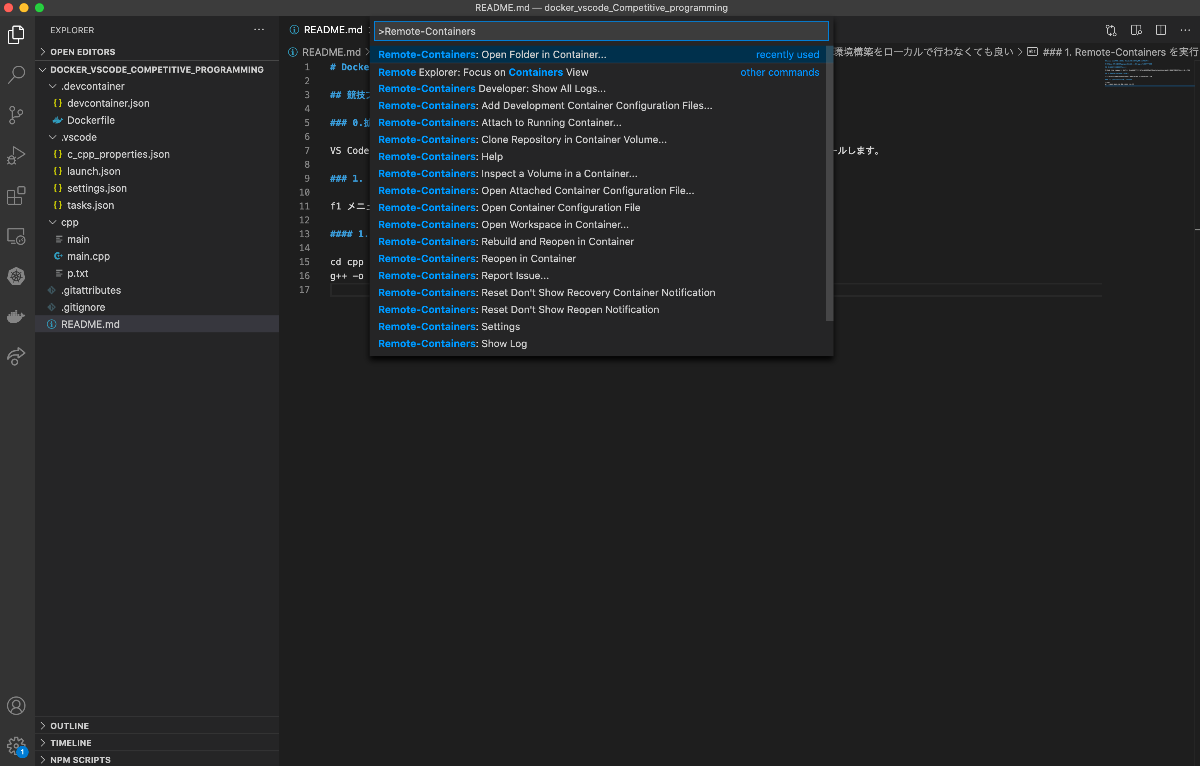Open devcontainer.json in the explorer
Image resolution: width=1200 pixels, height=766 pixels.
click(x=157, y=103)
